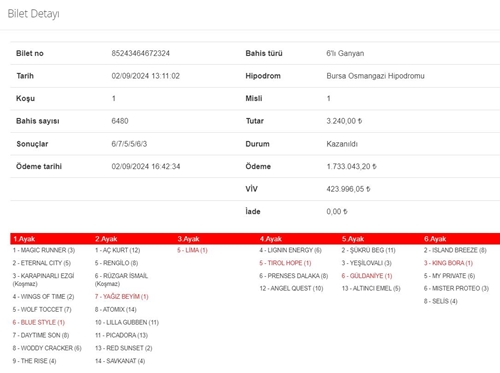Click the 2.Ayak column header
This screenshot has height=373, width=500.
[x=106, y=239]
